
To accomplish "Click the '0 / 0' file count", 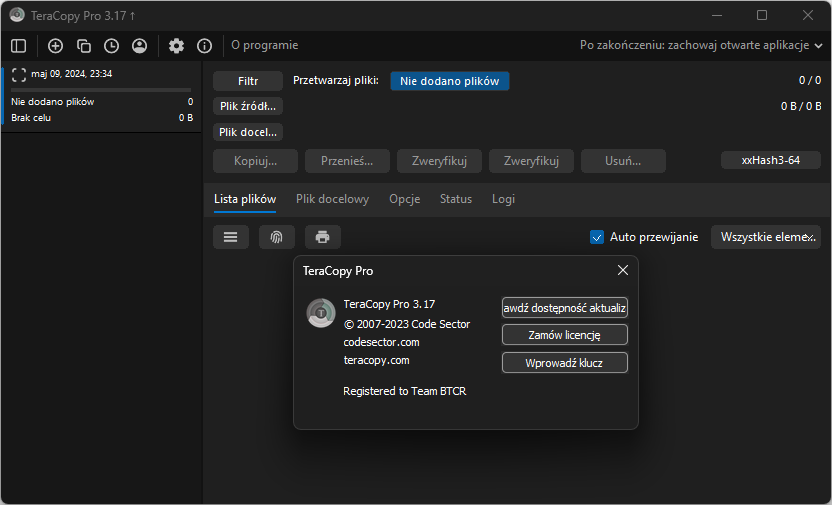I will tap(810, 80).
